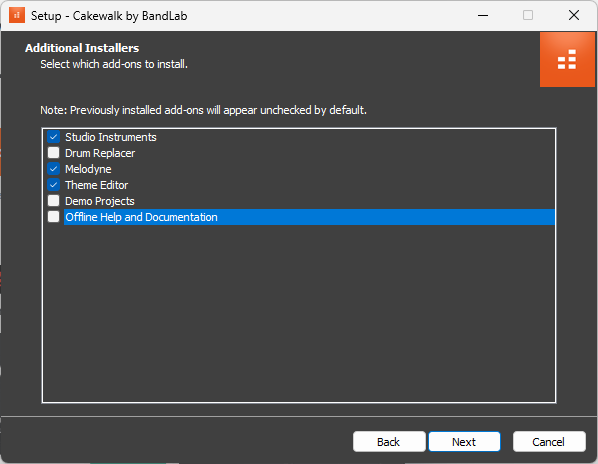Uncheck the Studio Instruments checkbox
The image size is (598, 464).
pyautogui.click(x=53, y=136)
